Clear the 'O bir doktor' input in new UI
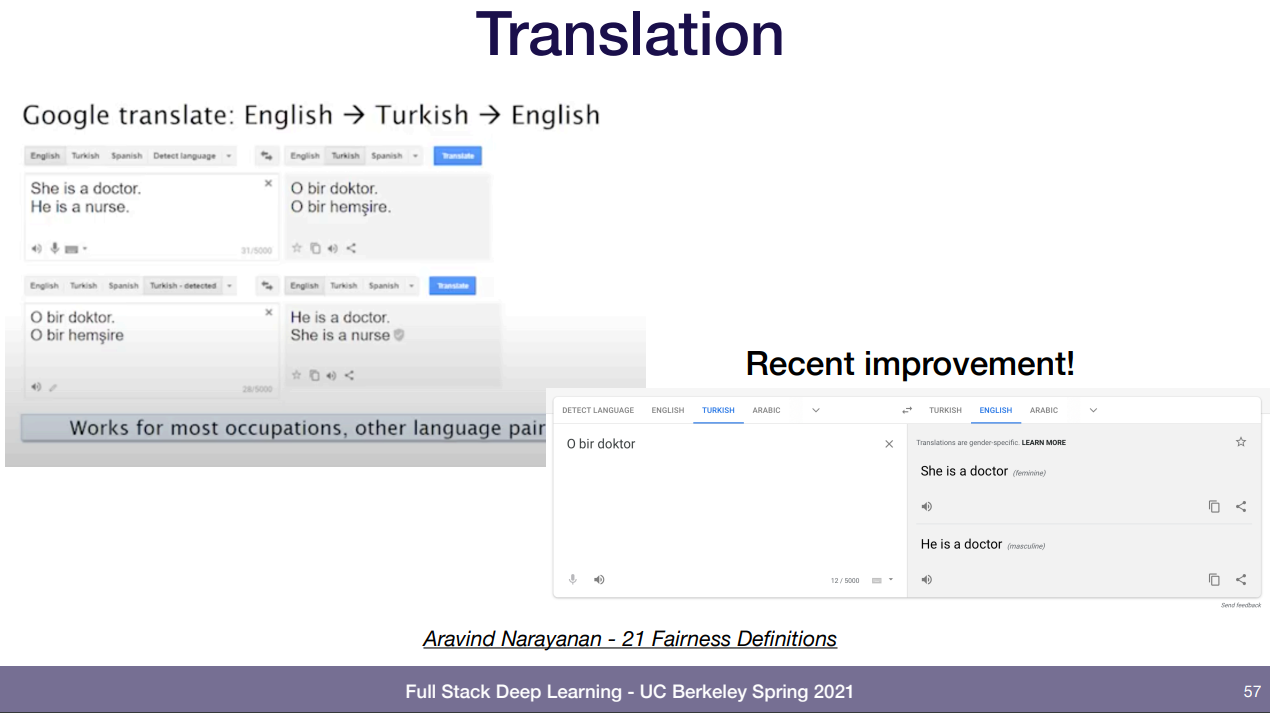This screenshot has height=713, width=1270. (889, 444)
